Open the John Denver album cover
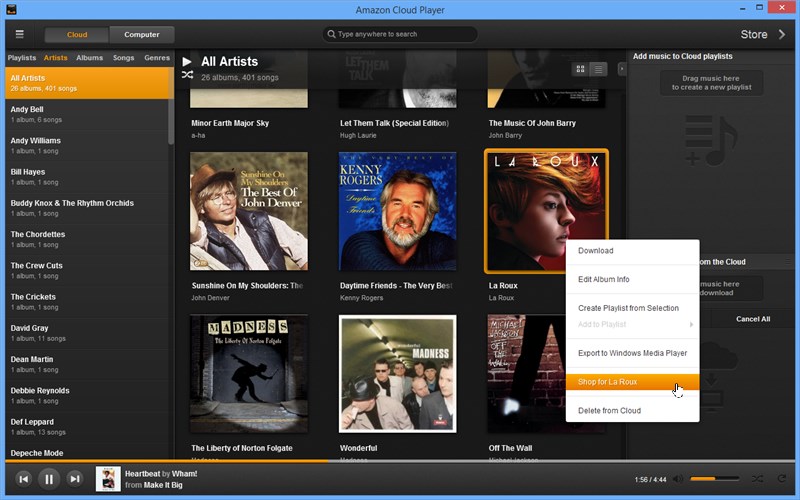The width and height of the screenshot is (800, 500). coord(249,211)
